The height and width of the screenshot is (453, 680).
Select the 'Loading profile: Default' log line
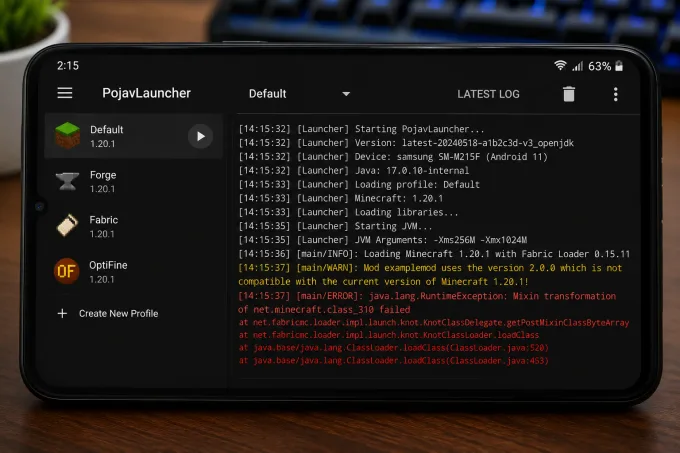(x=360, y=184)
